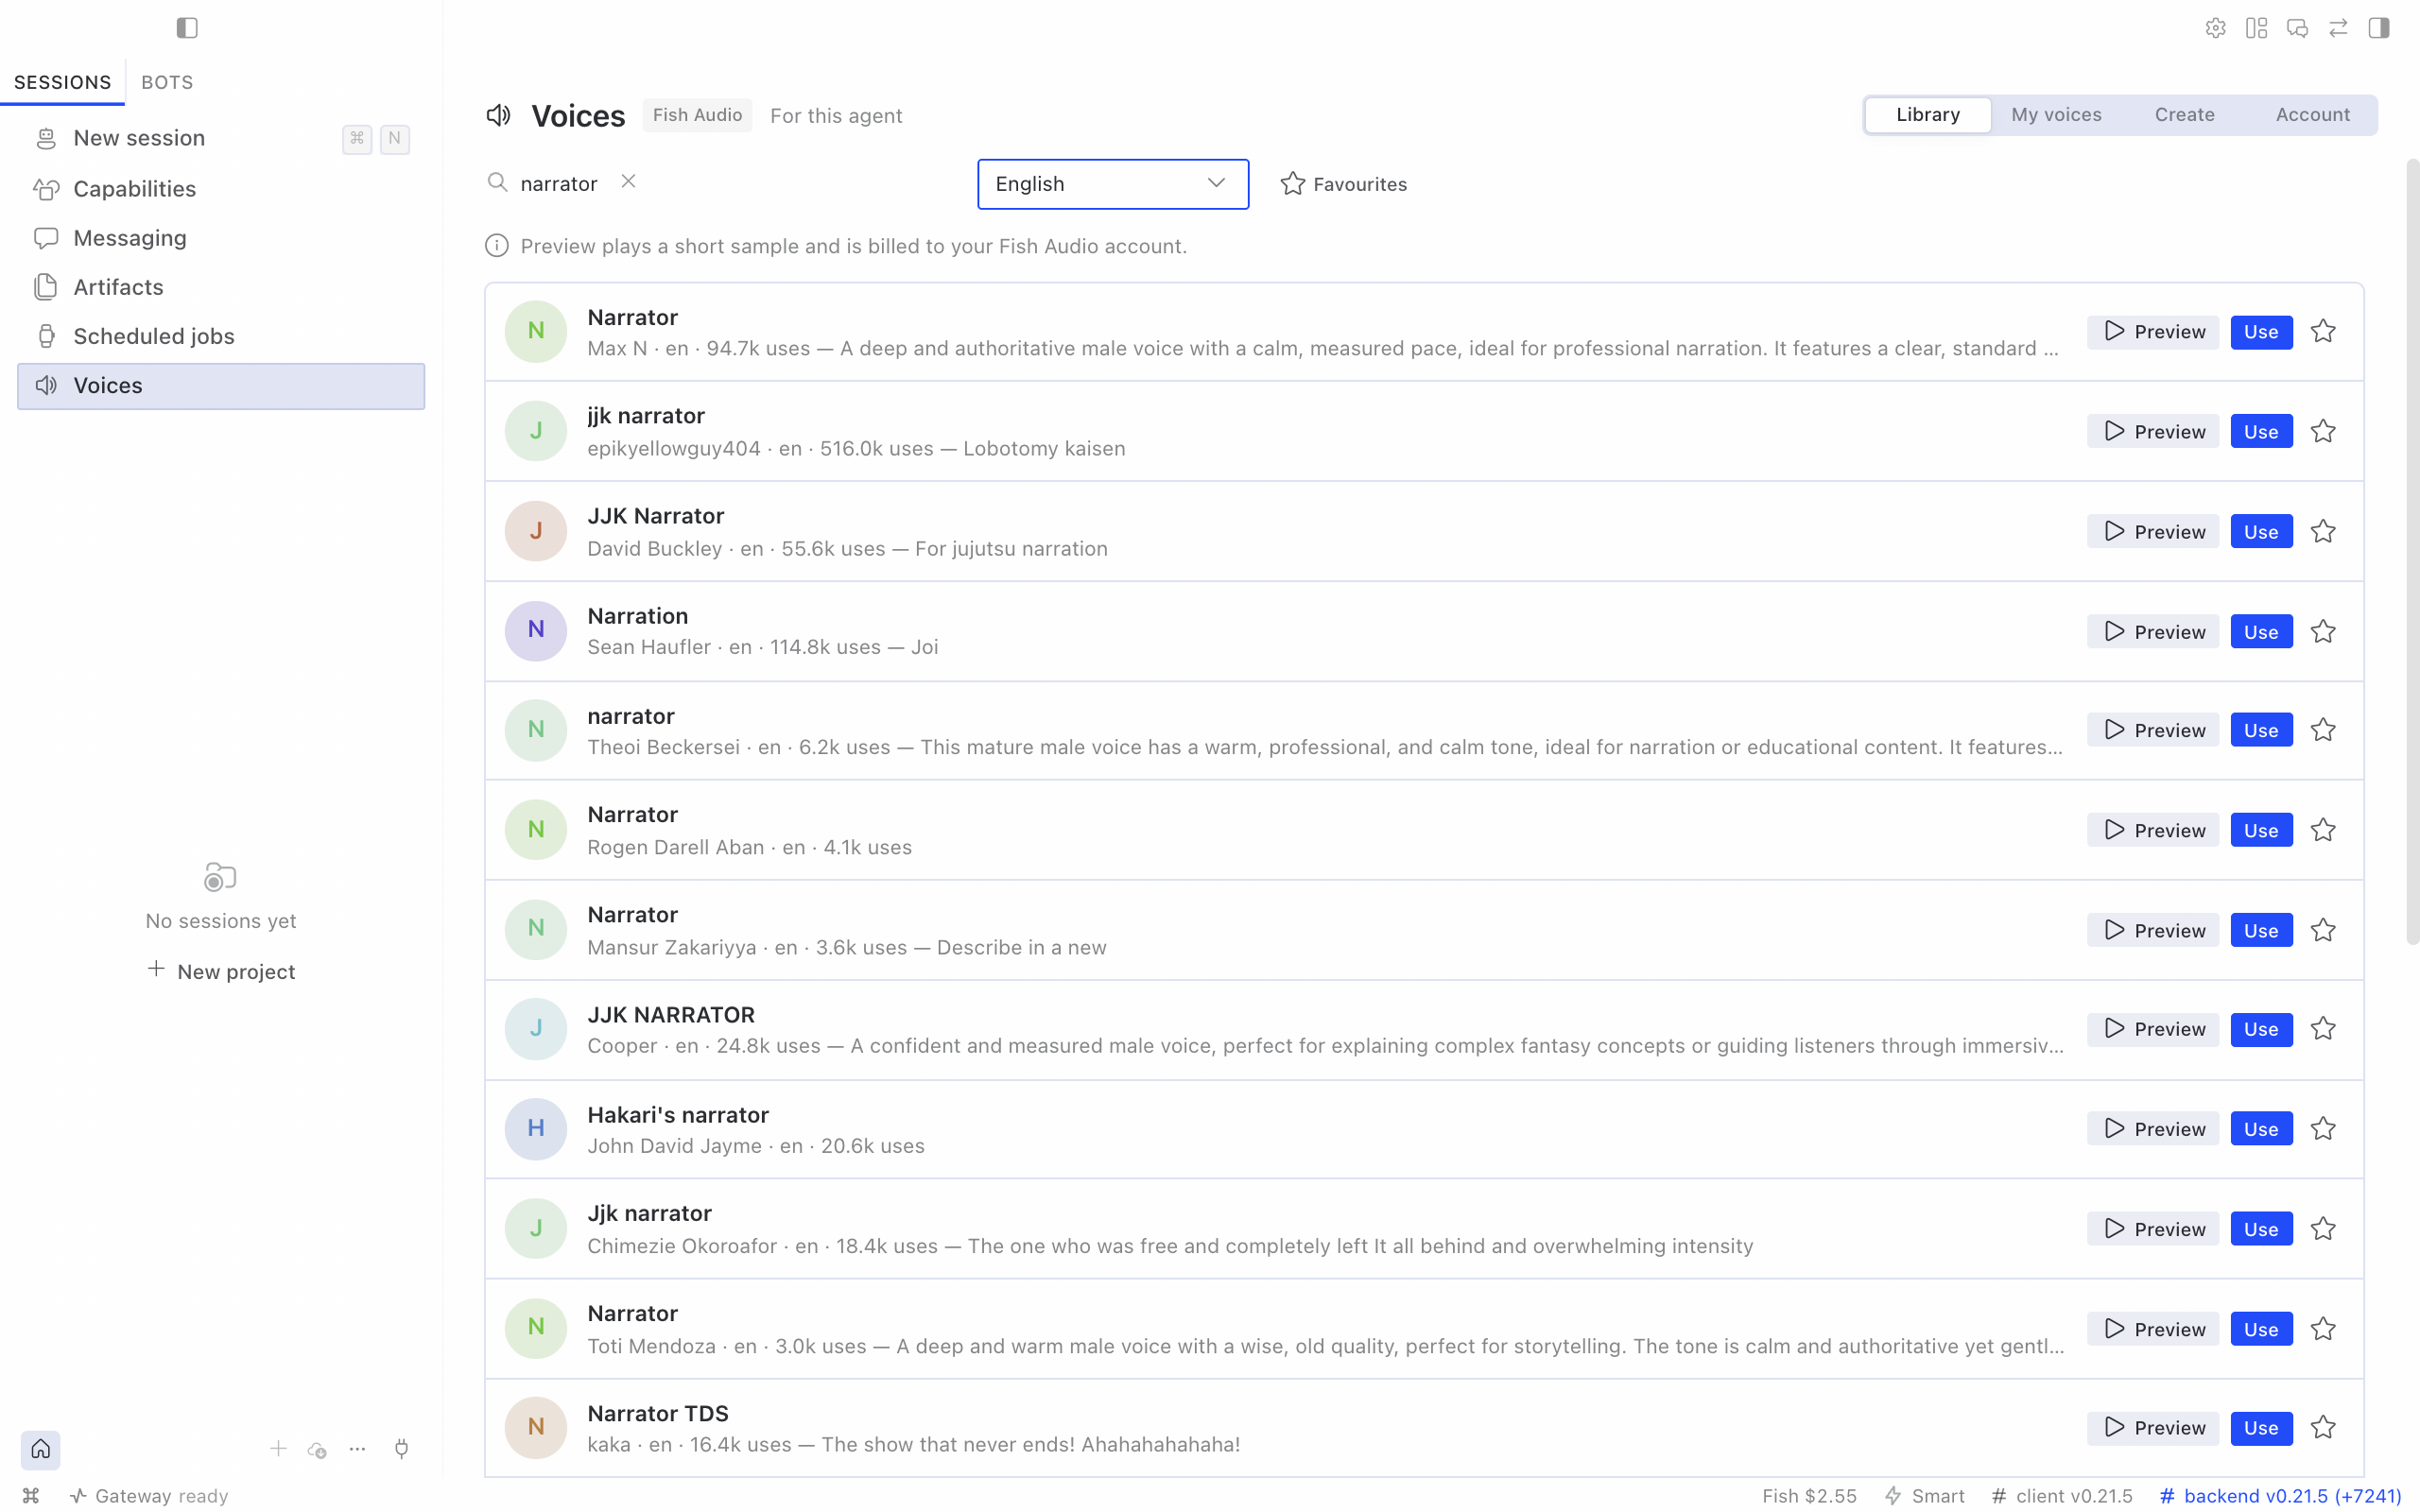Click the plug icon in bottom sidebar
The width and height of the screenshot is (2420, 1512).
pyautogui.click(x=401, y=1449)
